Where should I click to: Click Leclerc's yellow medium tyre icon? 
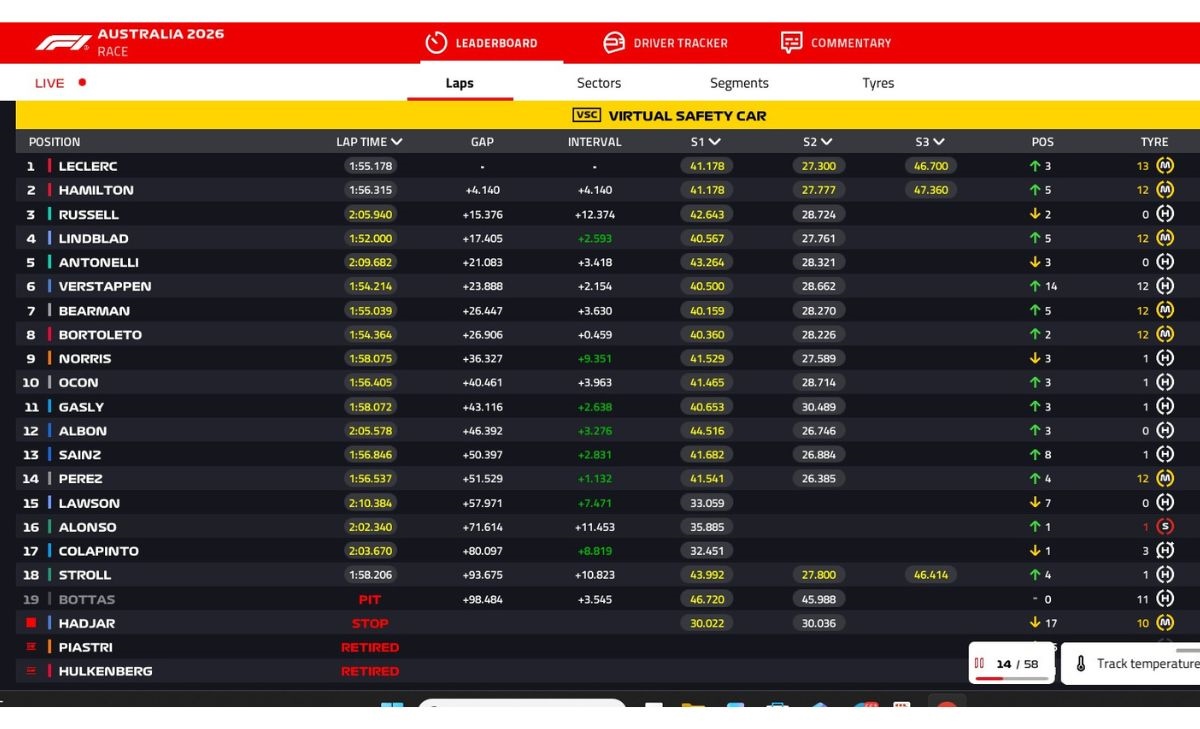1164,166
